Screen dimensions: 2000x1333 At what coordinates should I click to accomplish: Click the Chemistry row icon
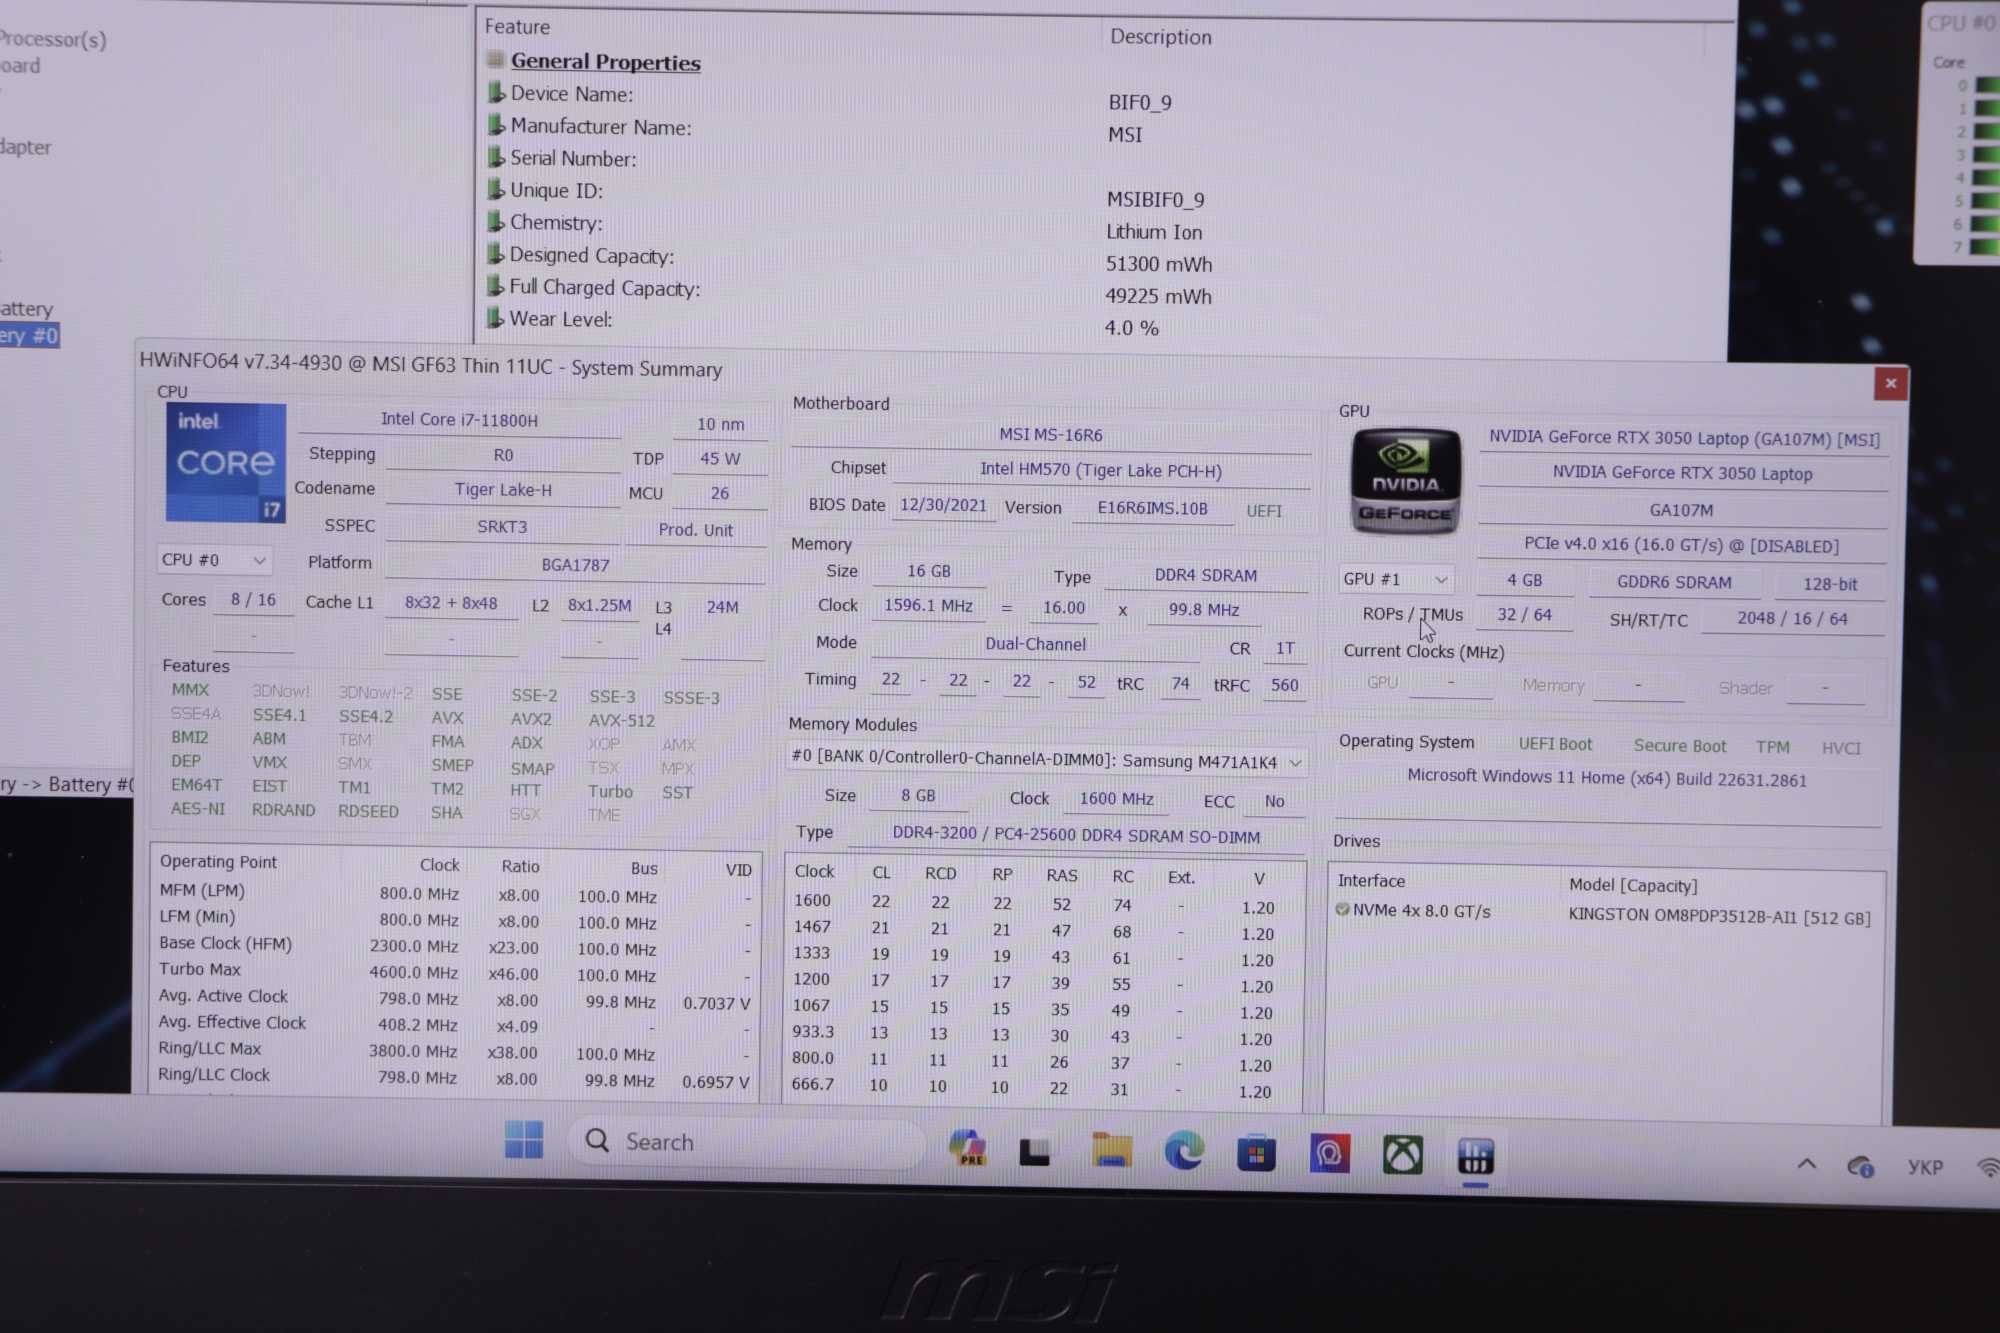pyautogui.click(x=495, y=221)
